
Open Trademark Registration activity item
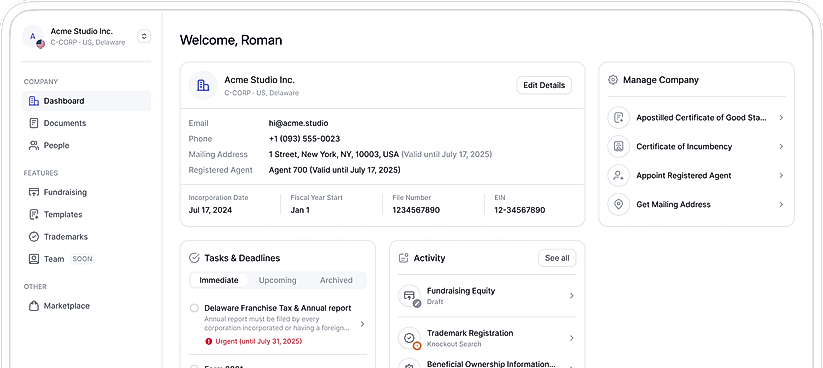click(x=487, y=338)
